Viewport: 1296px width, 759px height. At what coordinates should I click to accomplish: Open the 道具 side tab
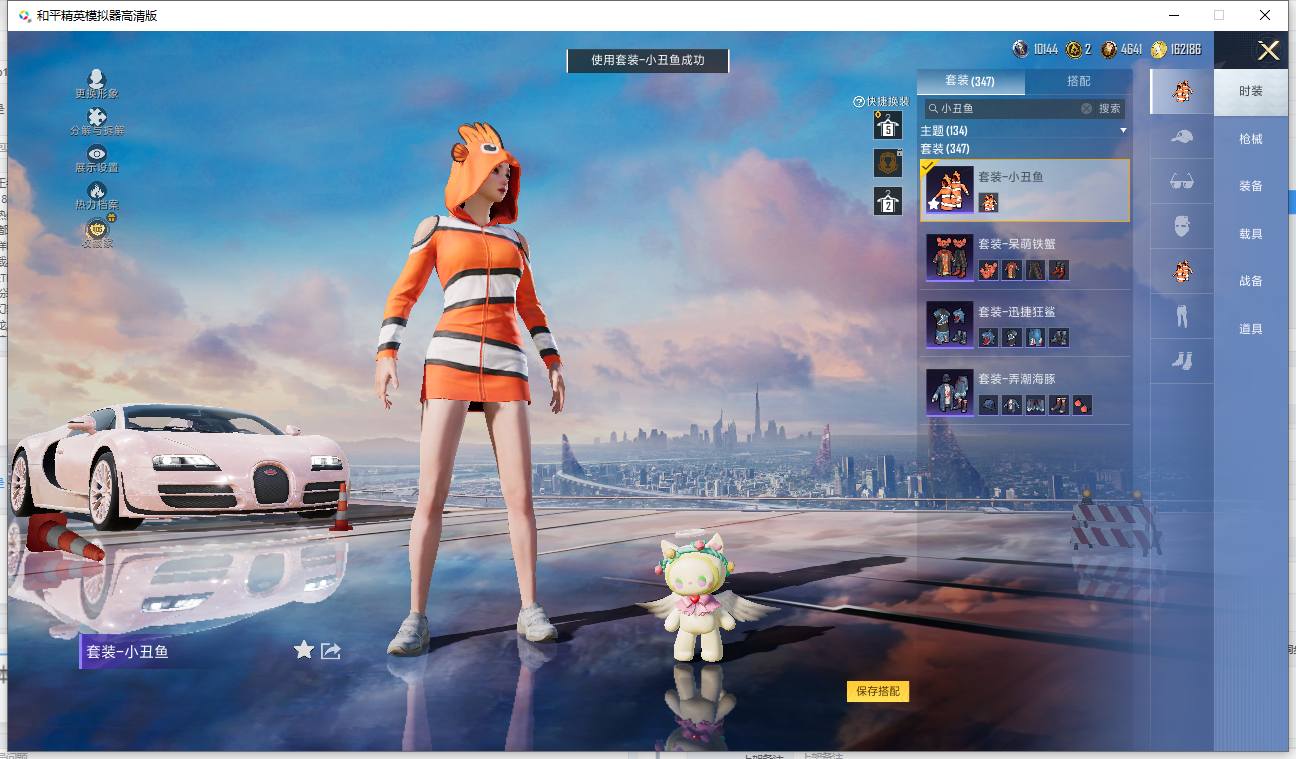[1251, 329]
